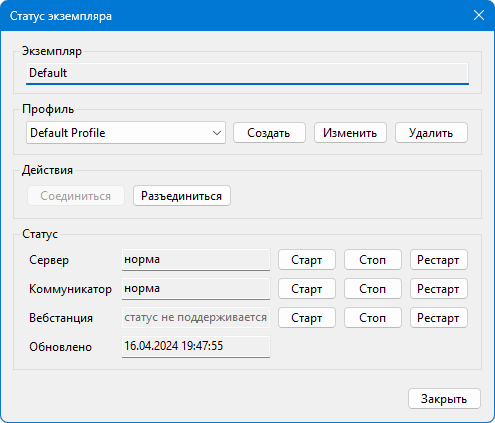Viewport: 495px width, 423px height.
Task: Click the Удалить profile button
Action: (x=431, y=133)
